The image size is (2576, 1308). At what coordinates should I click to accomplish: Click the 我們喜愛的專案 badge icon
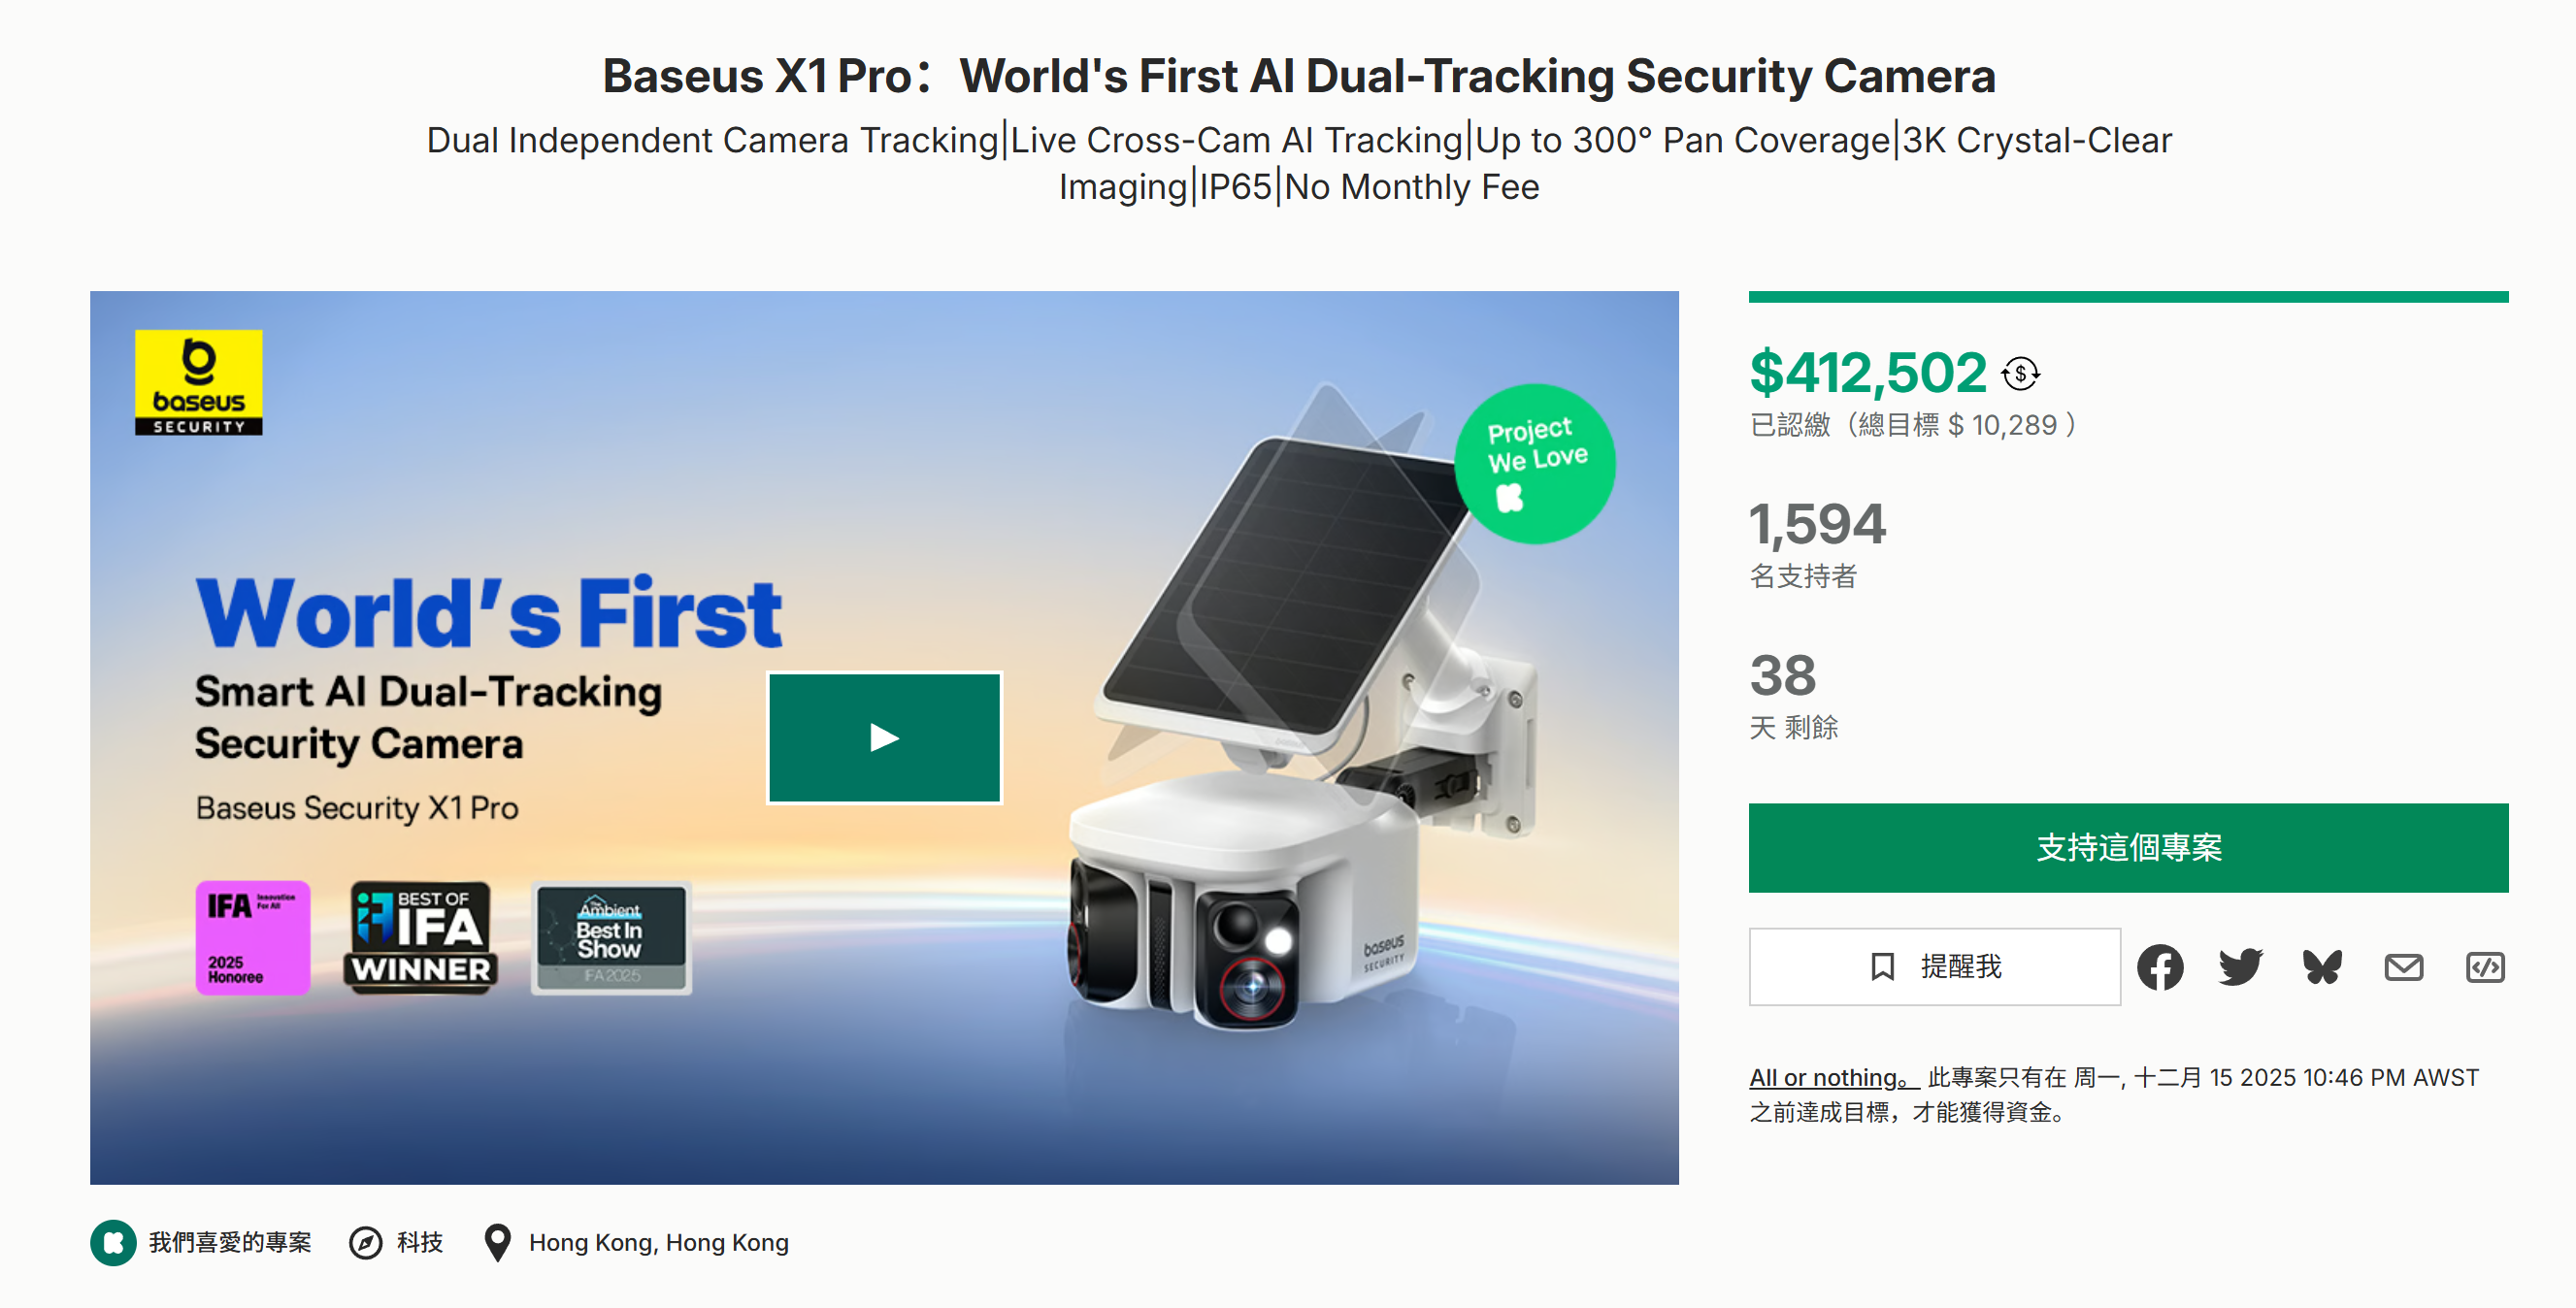tap(113, 1243)
